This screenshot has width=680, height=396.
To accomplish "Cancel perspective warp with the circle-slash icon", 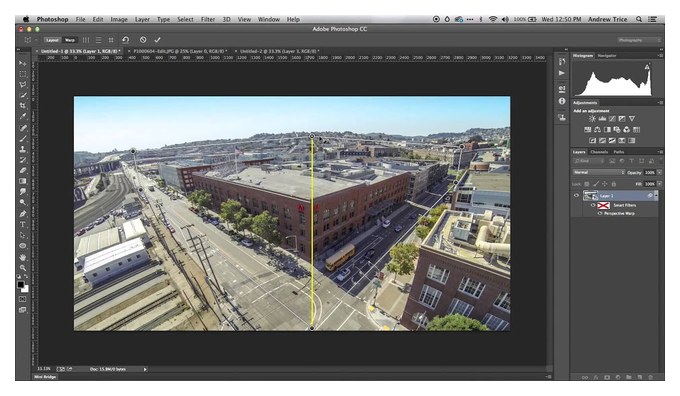I will [x=143, y=40].
